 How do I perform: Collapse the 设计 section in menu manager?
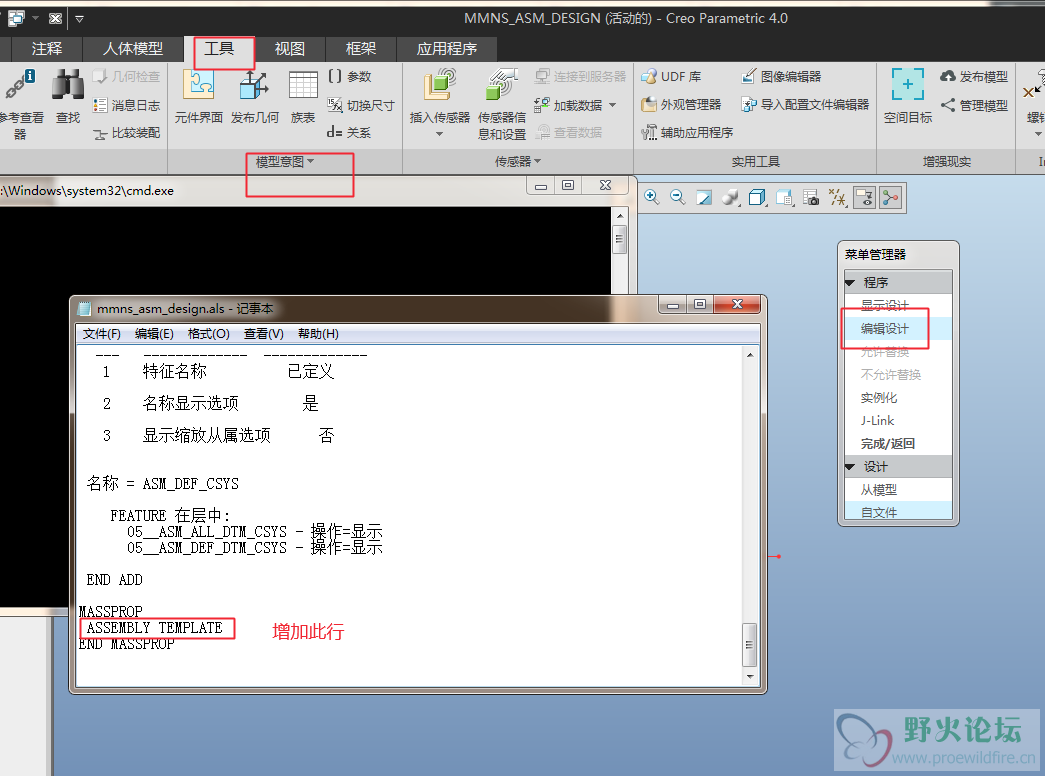pyautogui.click(x=850, y=467)
